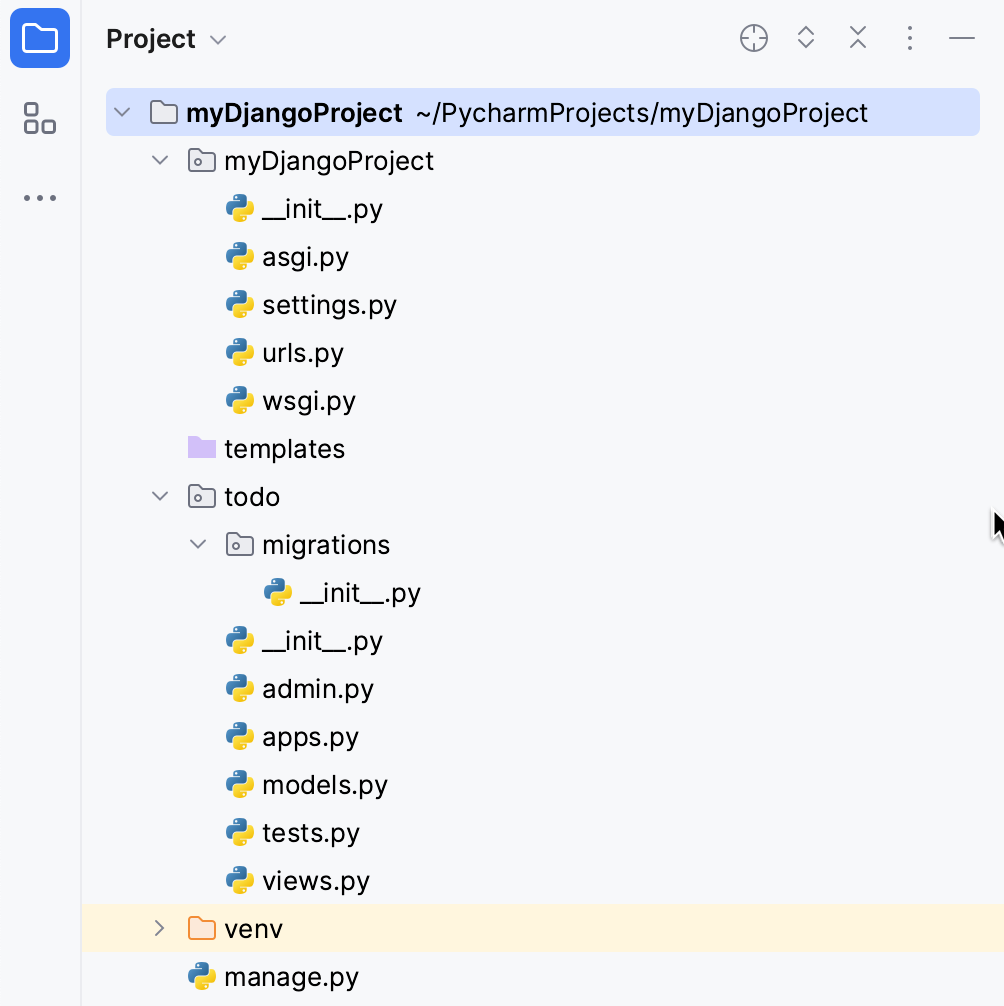Screen dimensions: 1004x1006
Task: Select the Project tool window icon in sidebar
Action: (40, 38)
